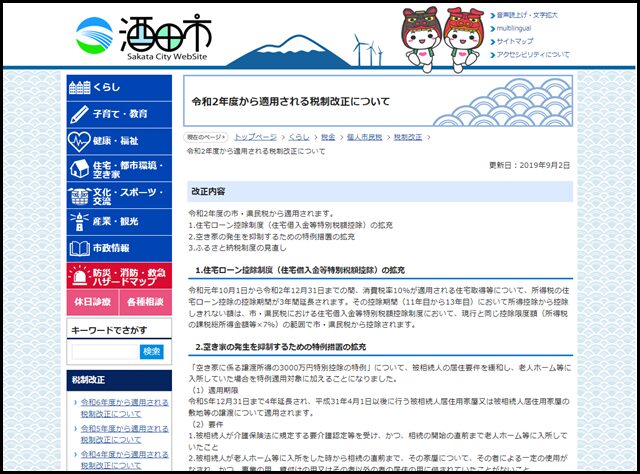Open the 健康・福祉 menu item
The image size is (640, 474).
(x=119, y=141)
